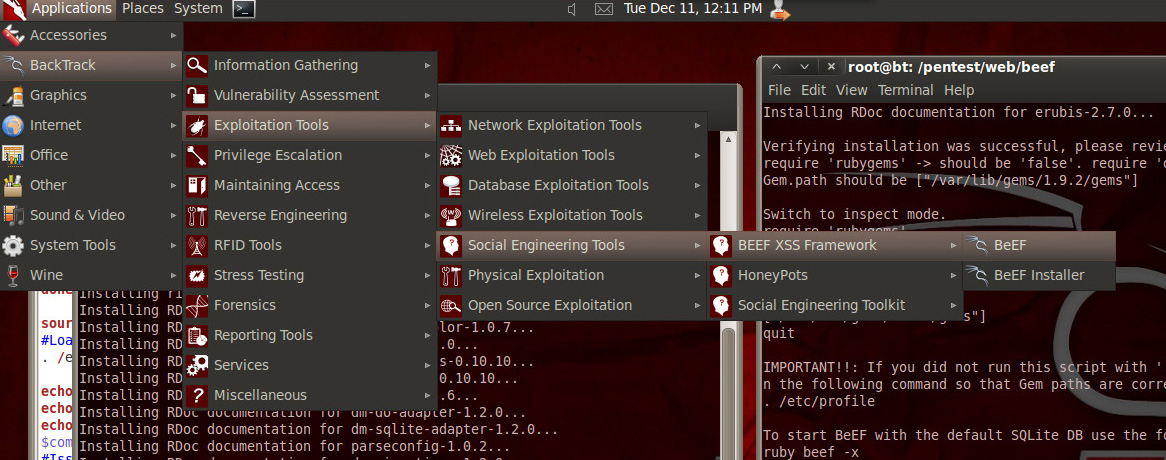The image size is (1166, 460).
Task: Expand the Vulnerability Assessment submenu arrow
Action: 427,96
